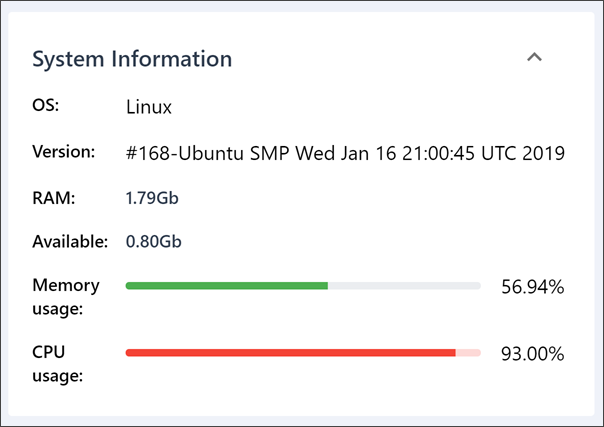The width and height of the screenshot is (604, 427).
Task: Click the OS label
Action: (x=46, y=104)
